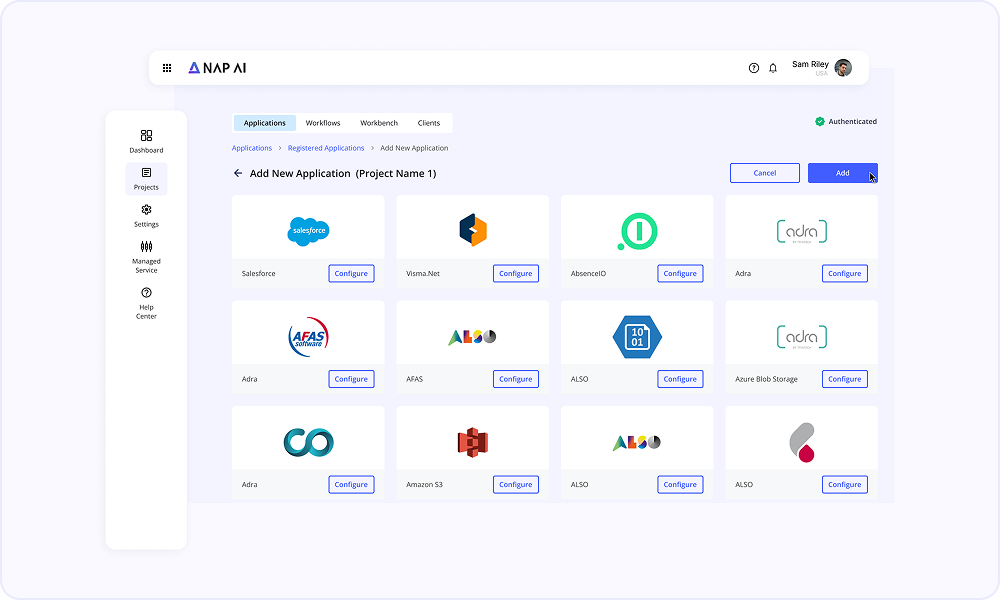Switch to the Applications tab
This screenshot has height=600, width=1000.
click(x=265, y=123)
